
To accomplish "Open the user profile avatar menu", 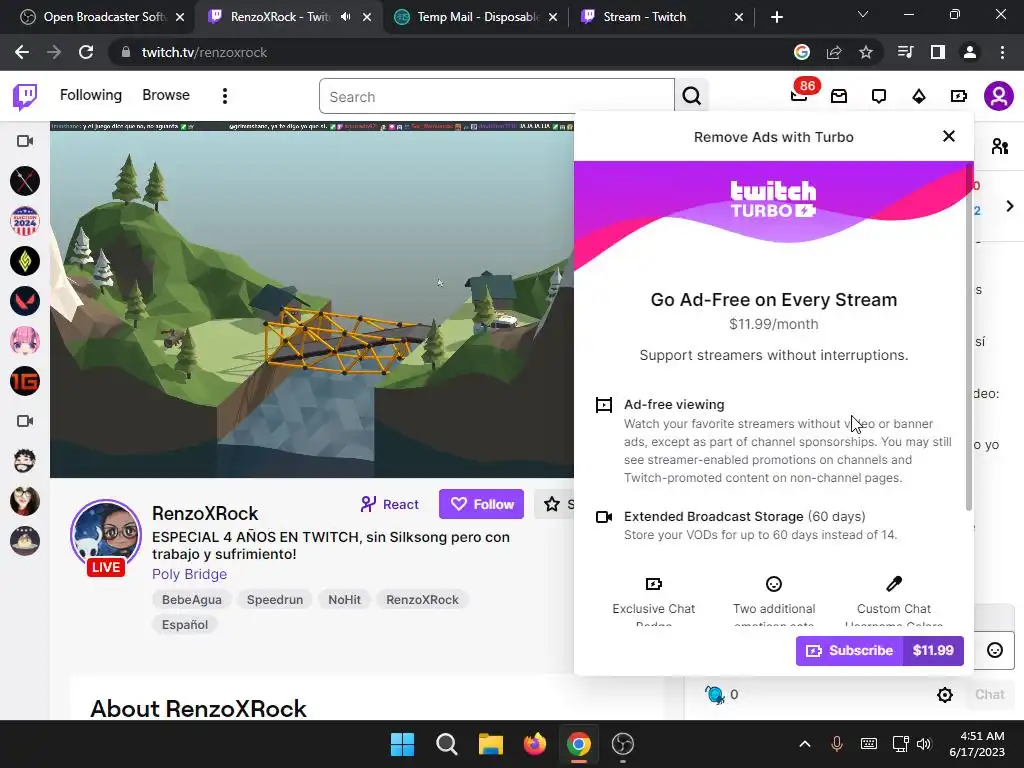I will [x=999, y=97].
